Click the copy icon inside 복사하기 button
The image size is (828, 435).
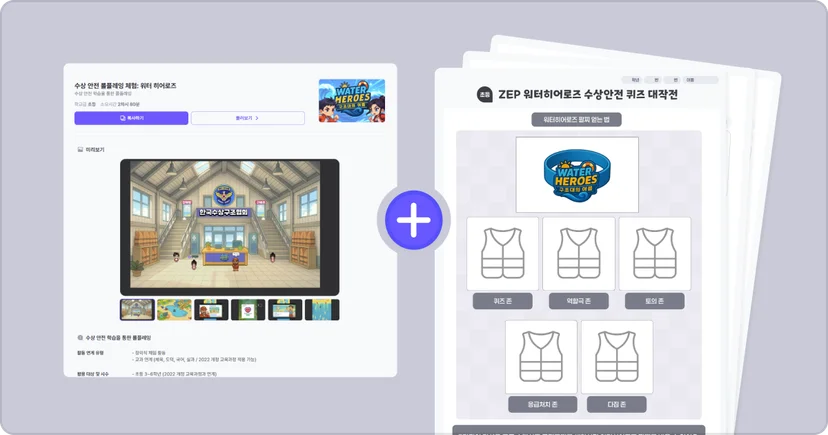pyautogui.click(x=123, y=118)
